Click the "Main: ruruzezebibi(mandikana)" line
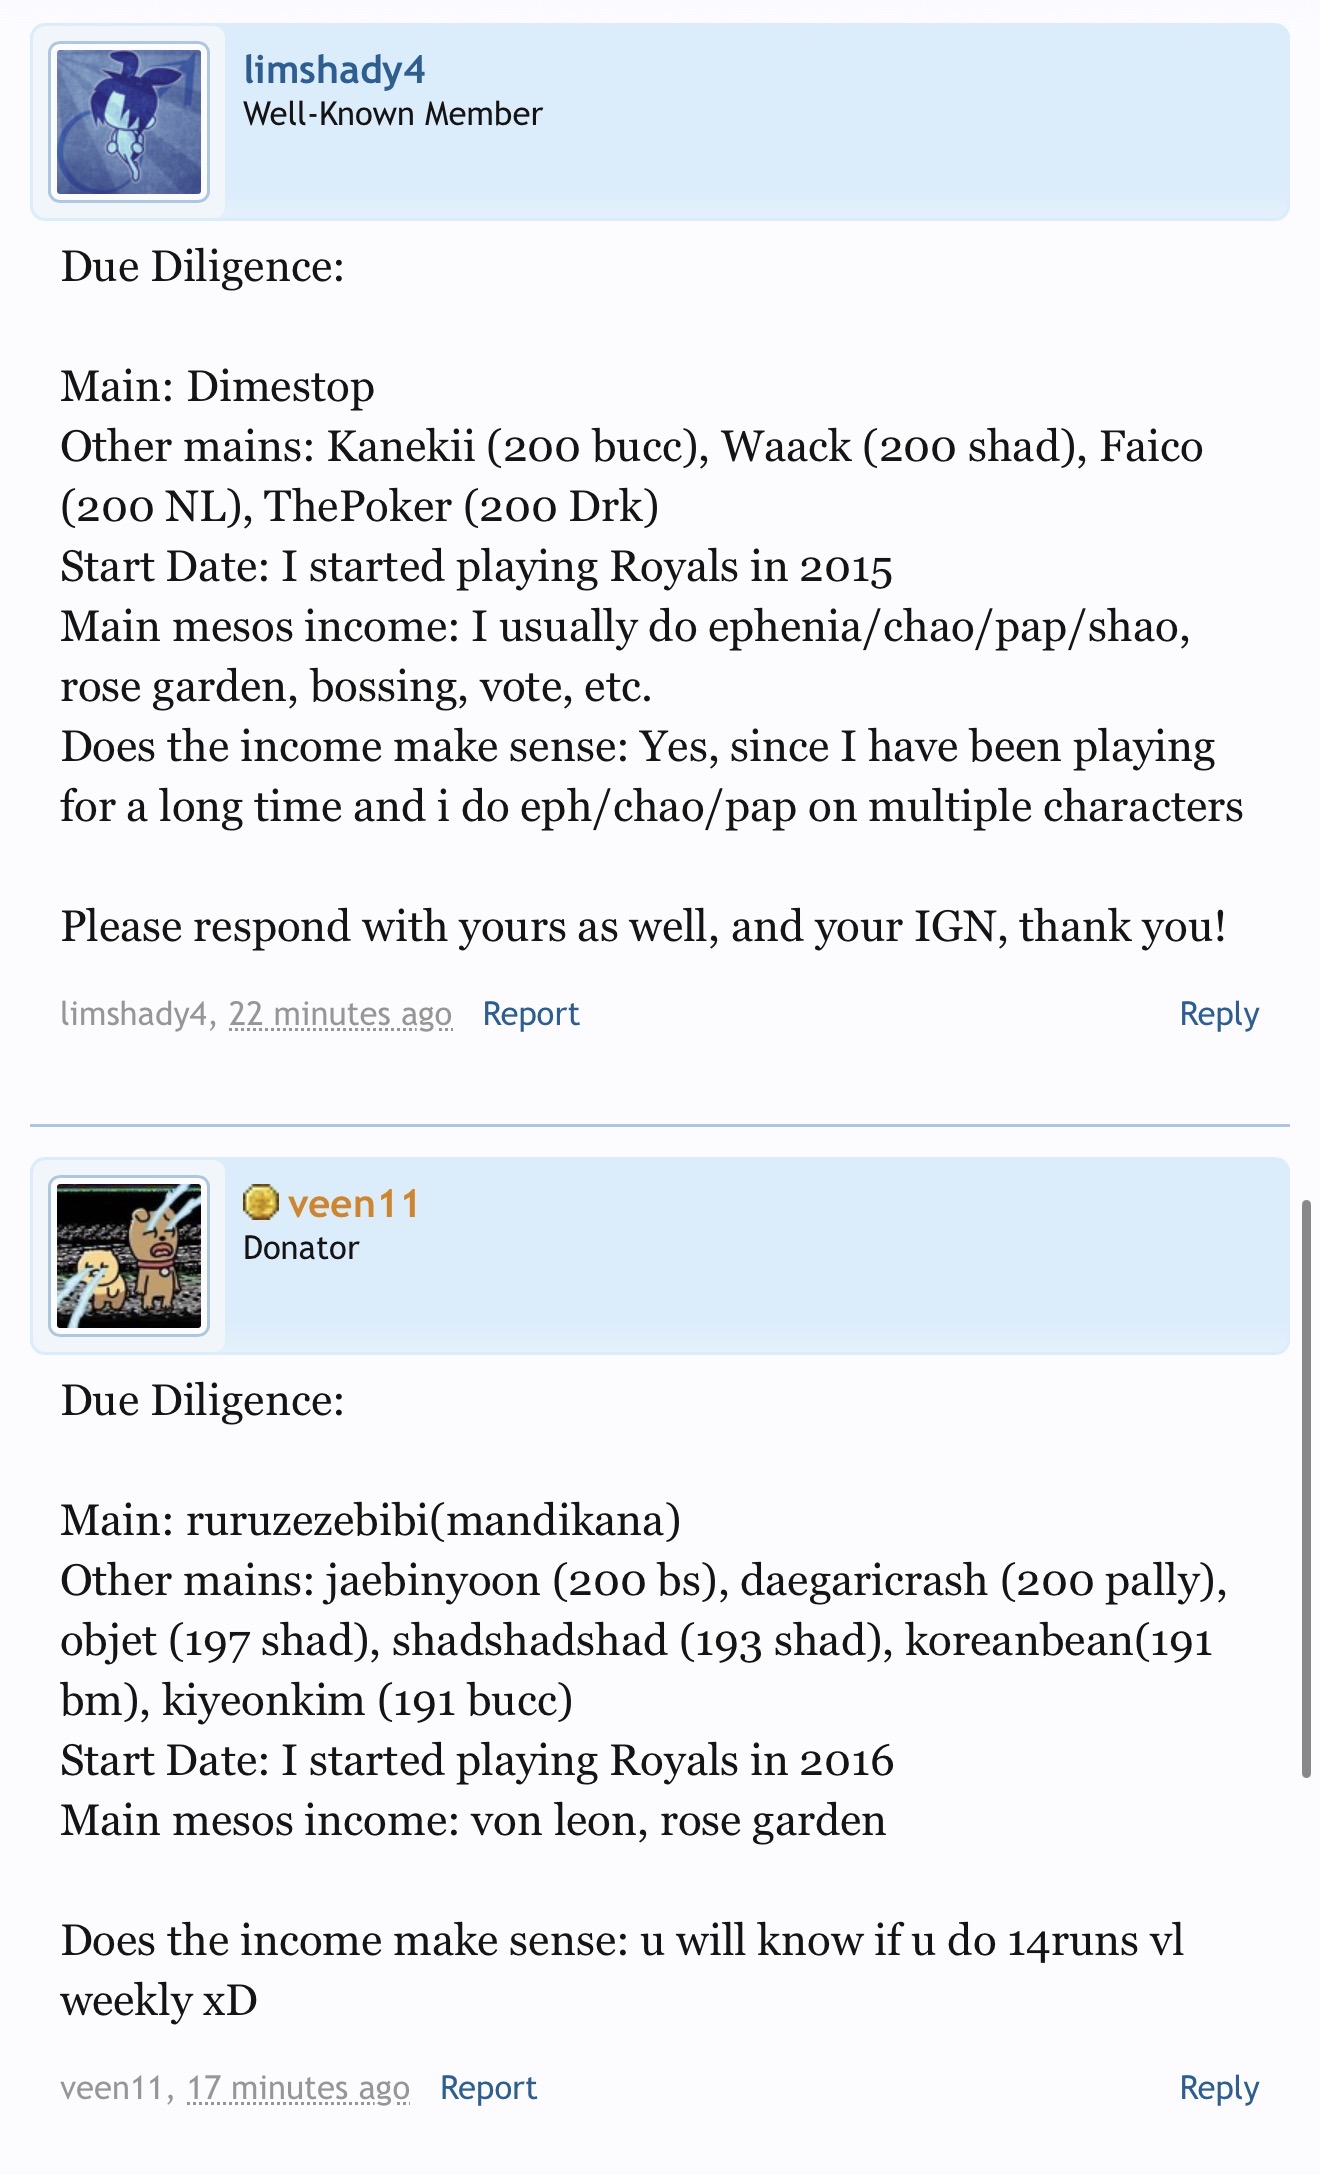The image size is (1320, 2175). click(x=370, y=1521)
